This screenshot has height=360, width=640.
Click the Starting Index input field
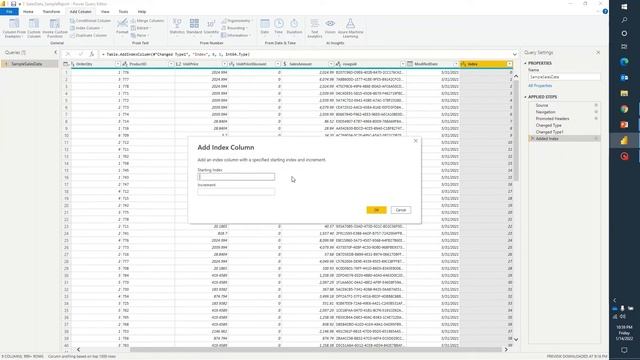tap(236, 177)
